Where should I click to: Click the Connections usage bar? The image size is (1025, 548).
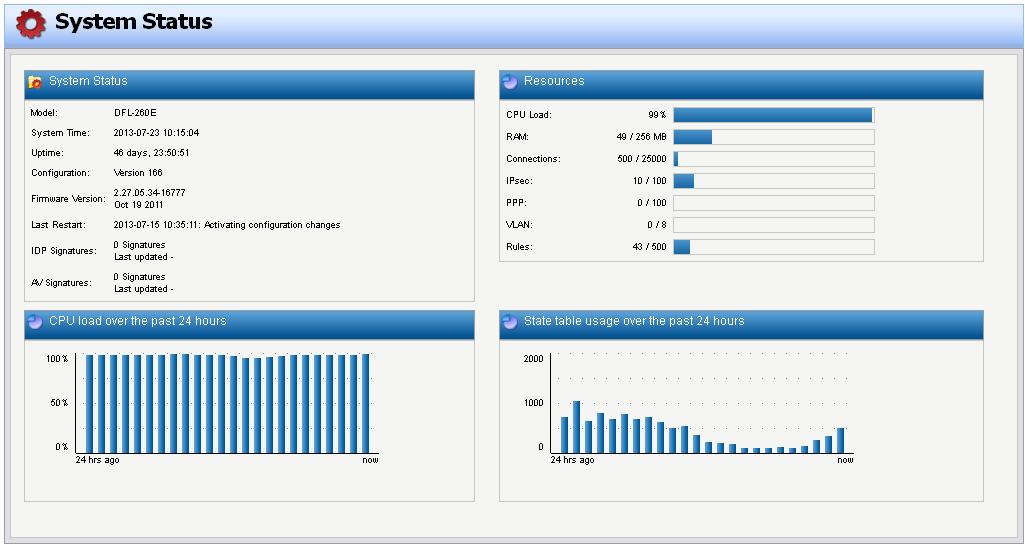pos(773,159)
